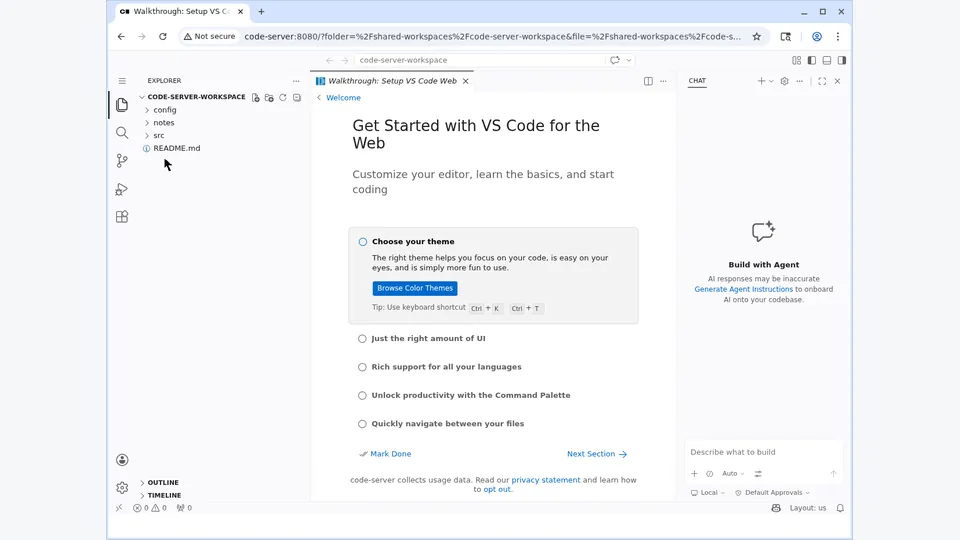Click Customize Layout icon in title bar
The image size is (960, 540).
point(797,60)
